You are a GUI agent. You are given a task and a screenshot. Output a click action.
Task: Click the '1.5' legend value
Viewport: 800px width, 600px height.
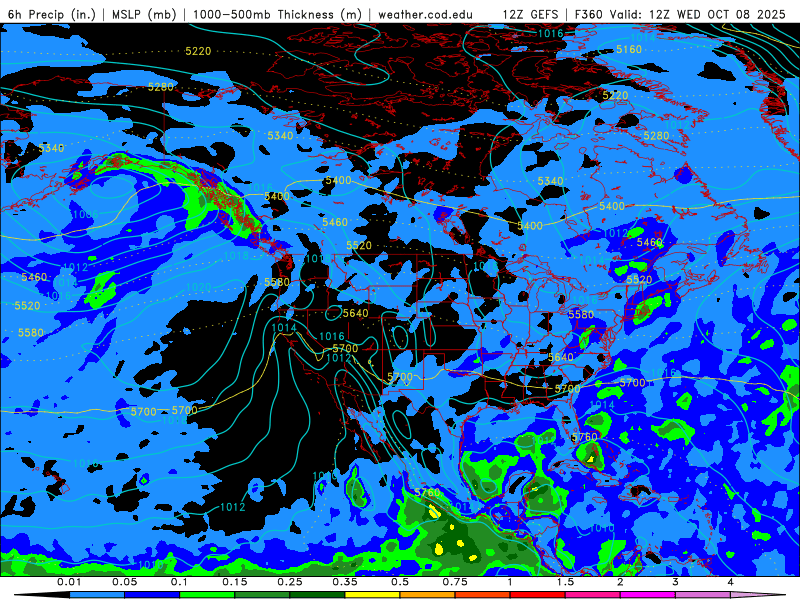click(x=565, y=582)
